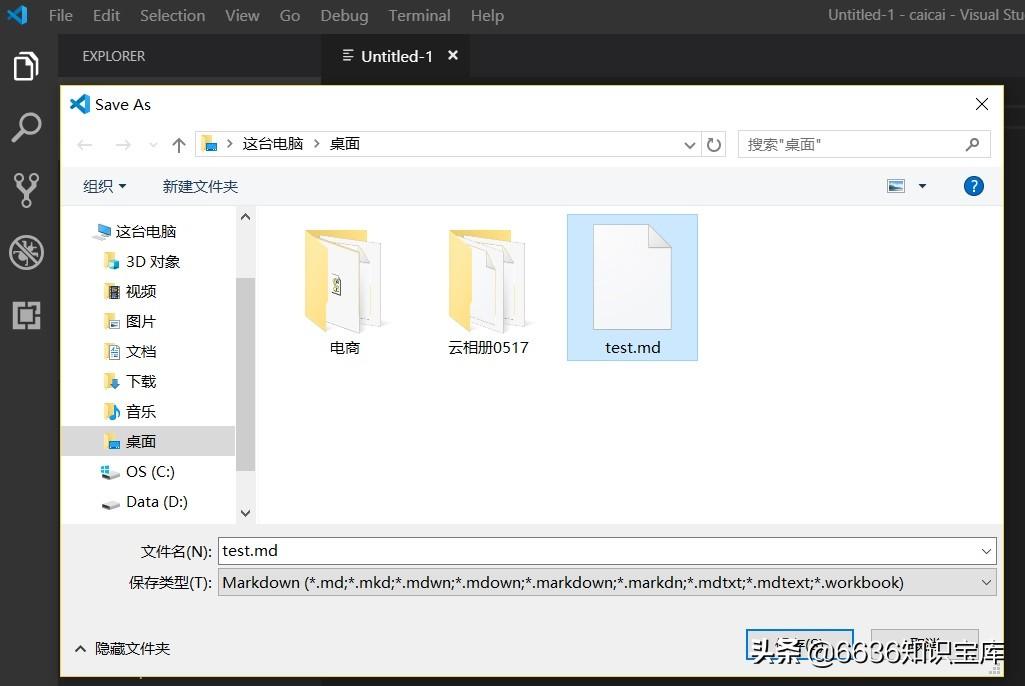1025x686 pixels.
Task: Close the Save As dialog
Action: click(x=981, y=104)
